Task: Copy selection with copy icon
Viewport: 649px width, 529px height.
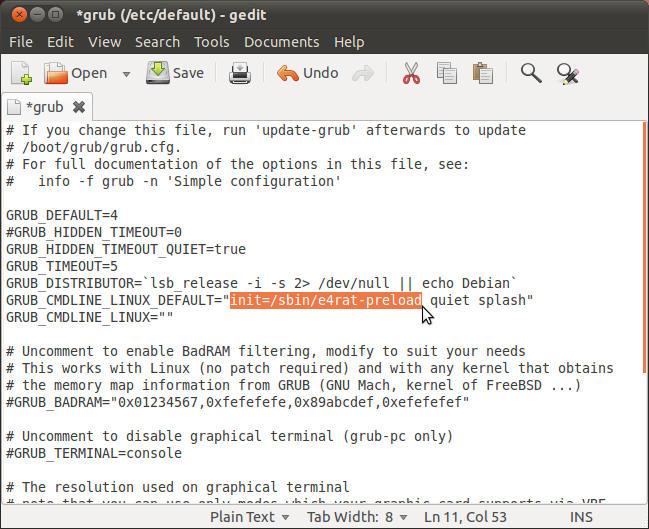Action: [447, 73]
